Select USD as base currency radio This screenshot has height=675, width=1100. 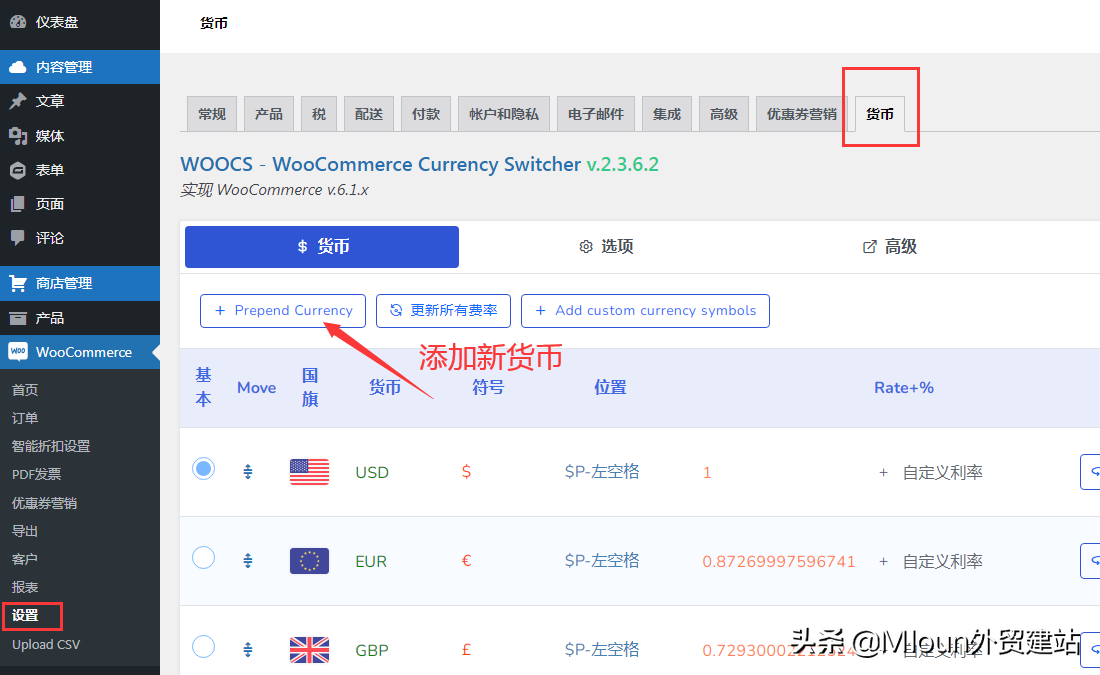pyautogui.click(x=203, y=468)
